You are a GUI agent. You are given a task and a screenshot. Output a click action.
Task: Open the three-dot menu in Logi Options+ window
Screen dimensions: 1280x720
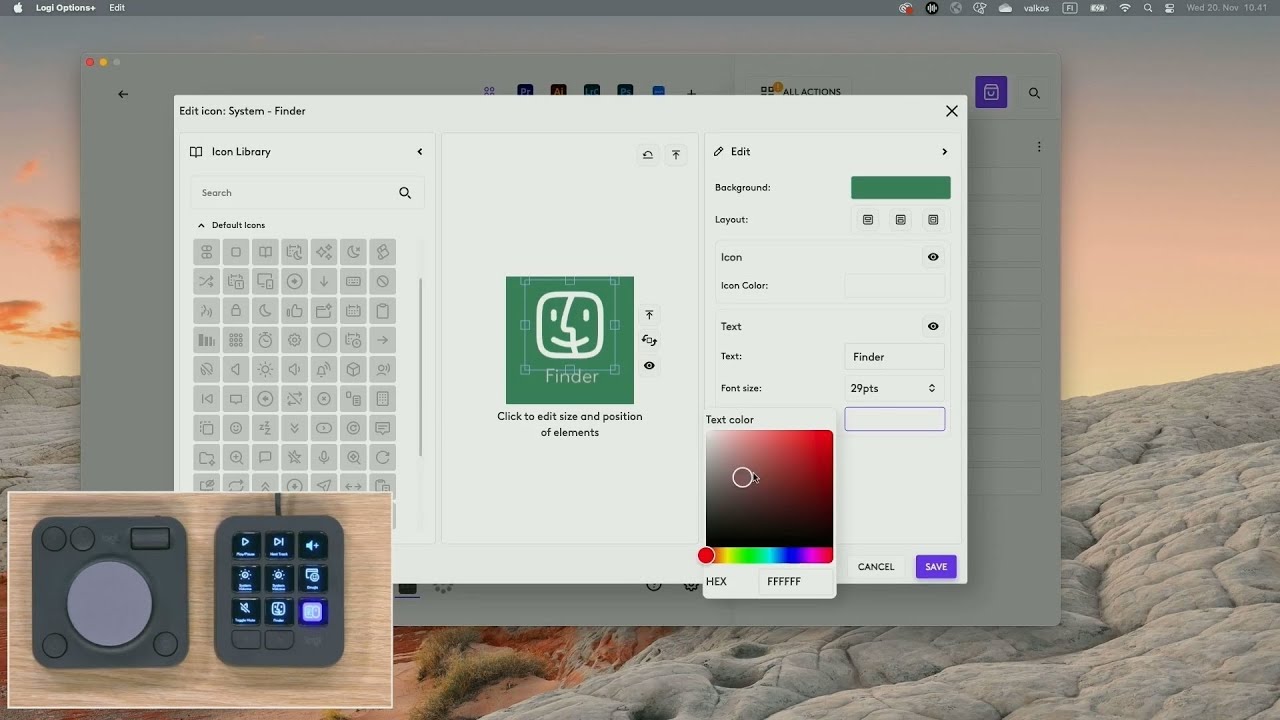tap(1039, 147)
